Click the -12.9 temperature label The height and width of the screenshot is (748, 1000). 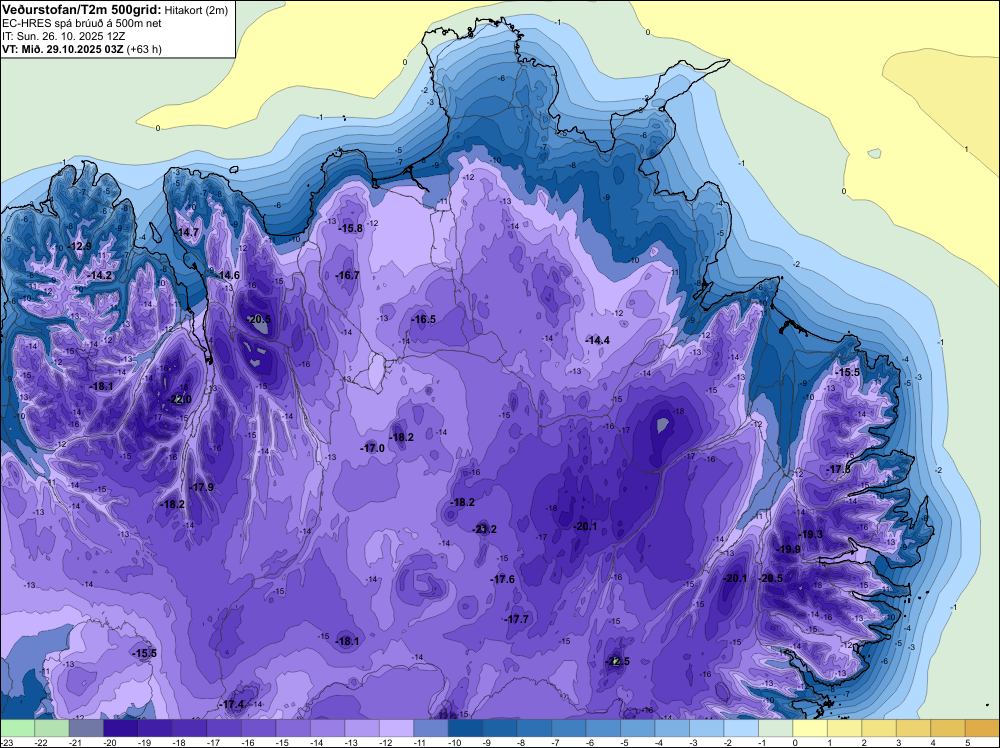80,246
